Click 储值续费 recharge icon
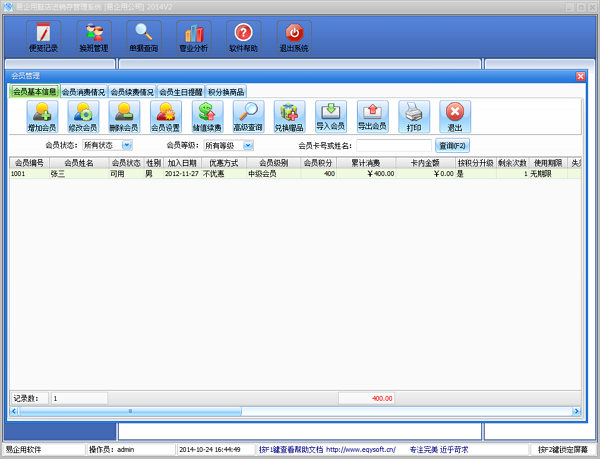600x459 pixels. pos(207,117)
